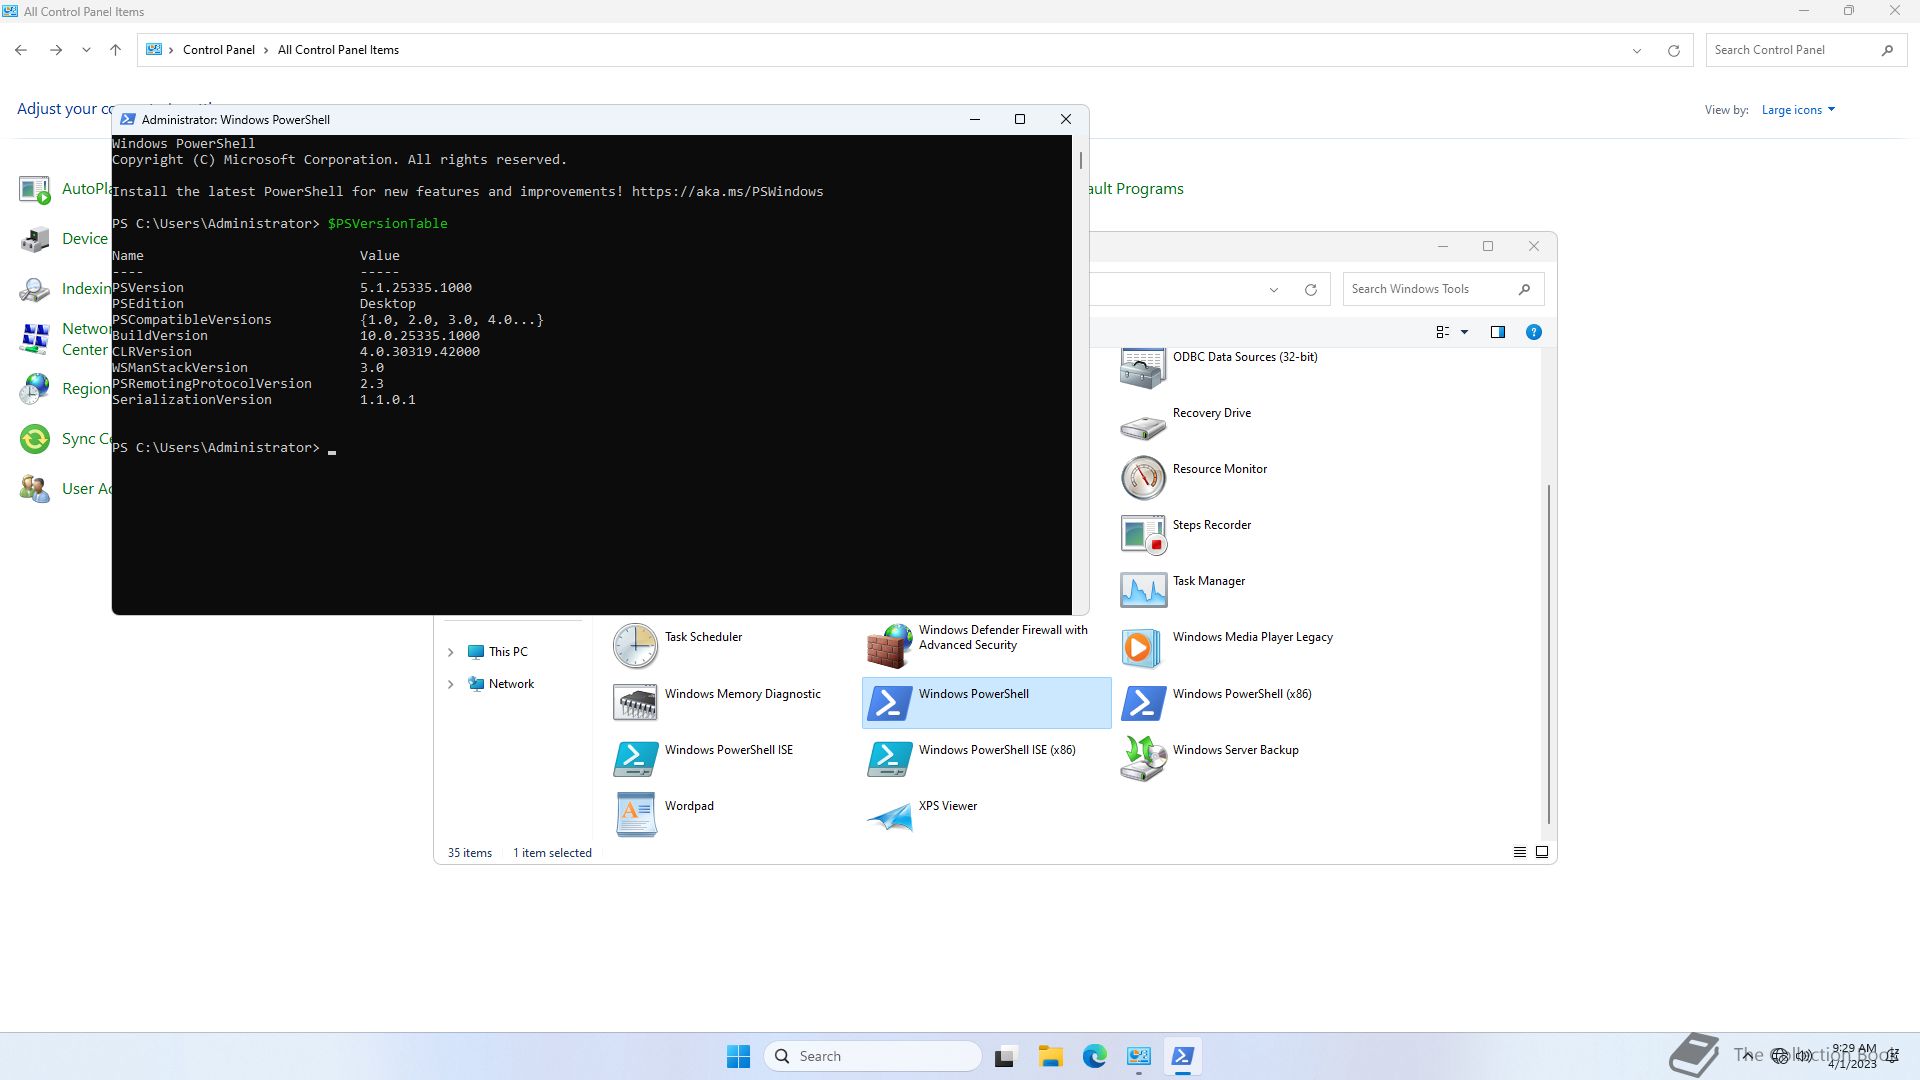Screen dimensions: 1920x1080
Task: Open the Network and Sharing Center icon
Action: click(x=34, y=339)
